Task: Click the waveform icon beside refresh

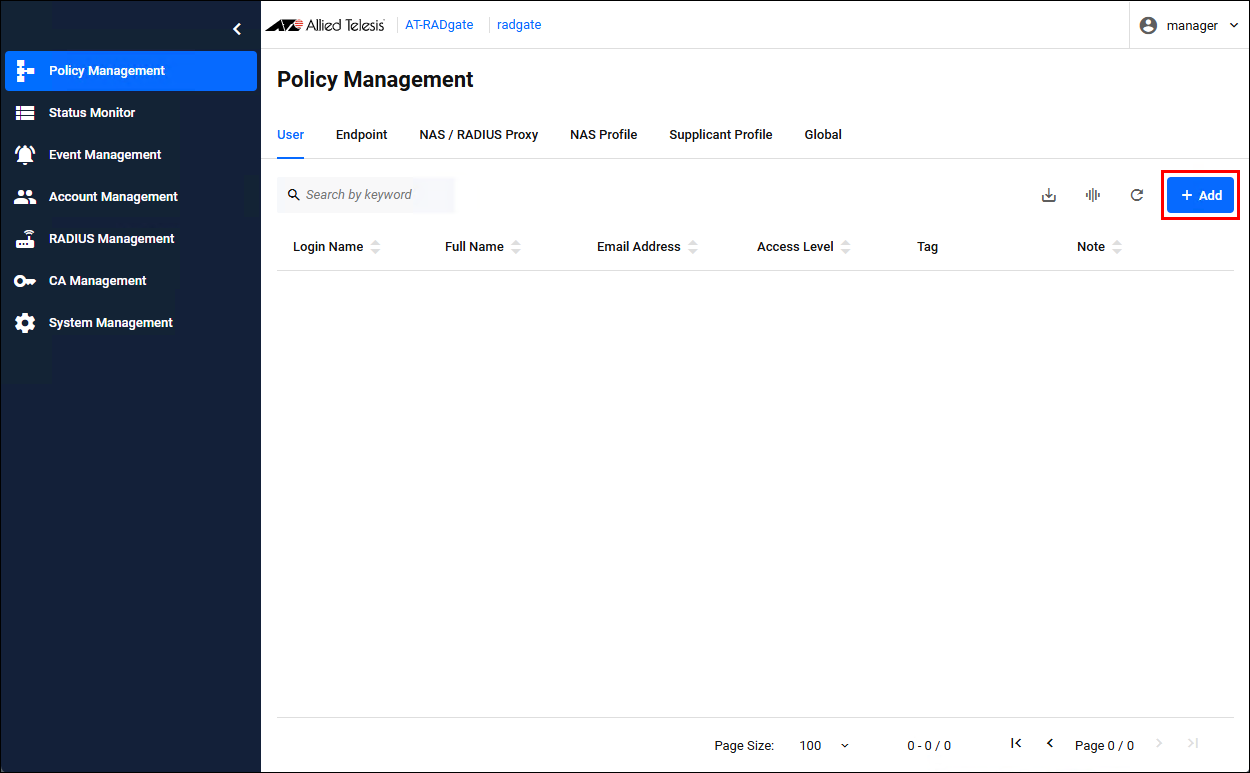Action: (1093, 195)
